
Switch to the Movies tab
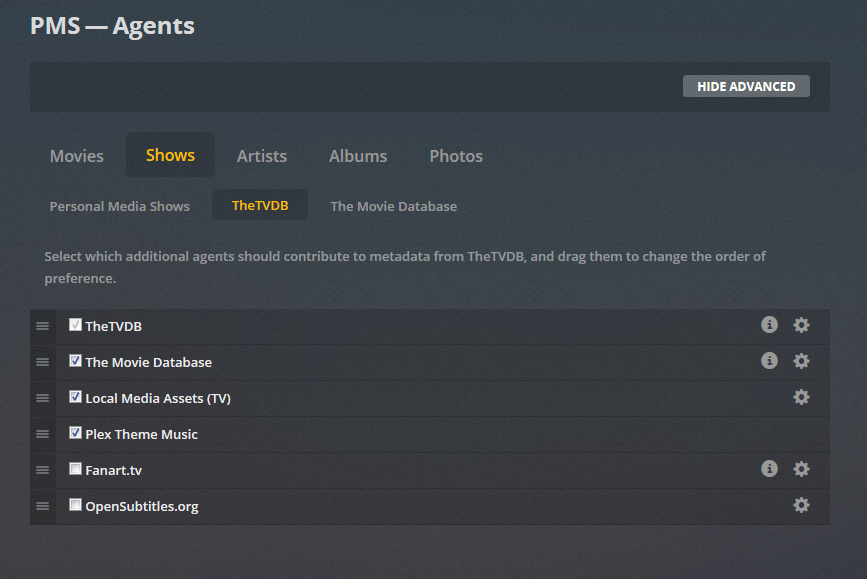click(77, 156)
